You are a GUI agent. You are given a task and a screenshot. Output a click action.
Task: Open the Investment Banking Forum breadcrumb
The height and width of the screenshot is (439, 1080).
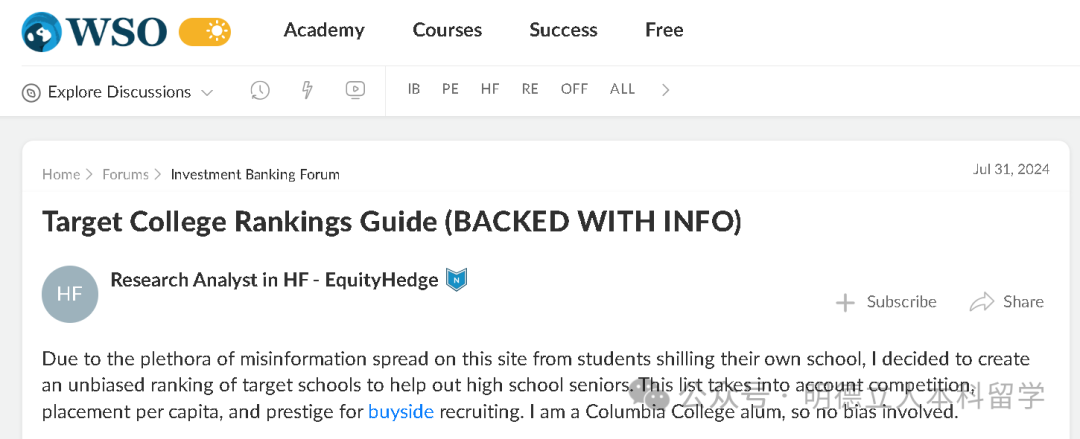click(x=255, y=174)
